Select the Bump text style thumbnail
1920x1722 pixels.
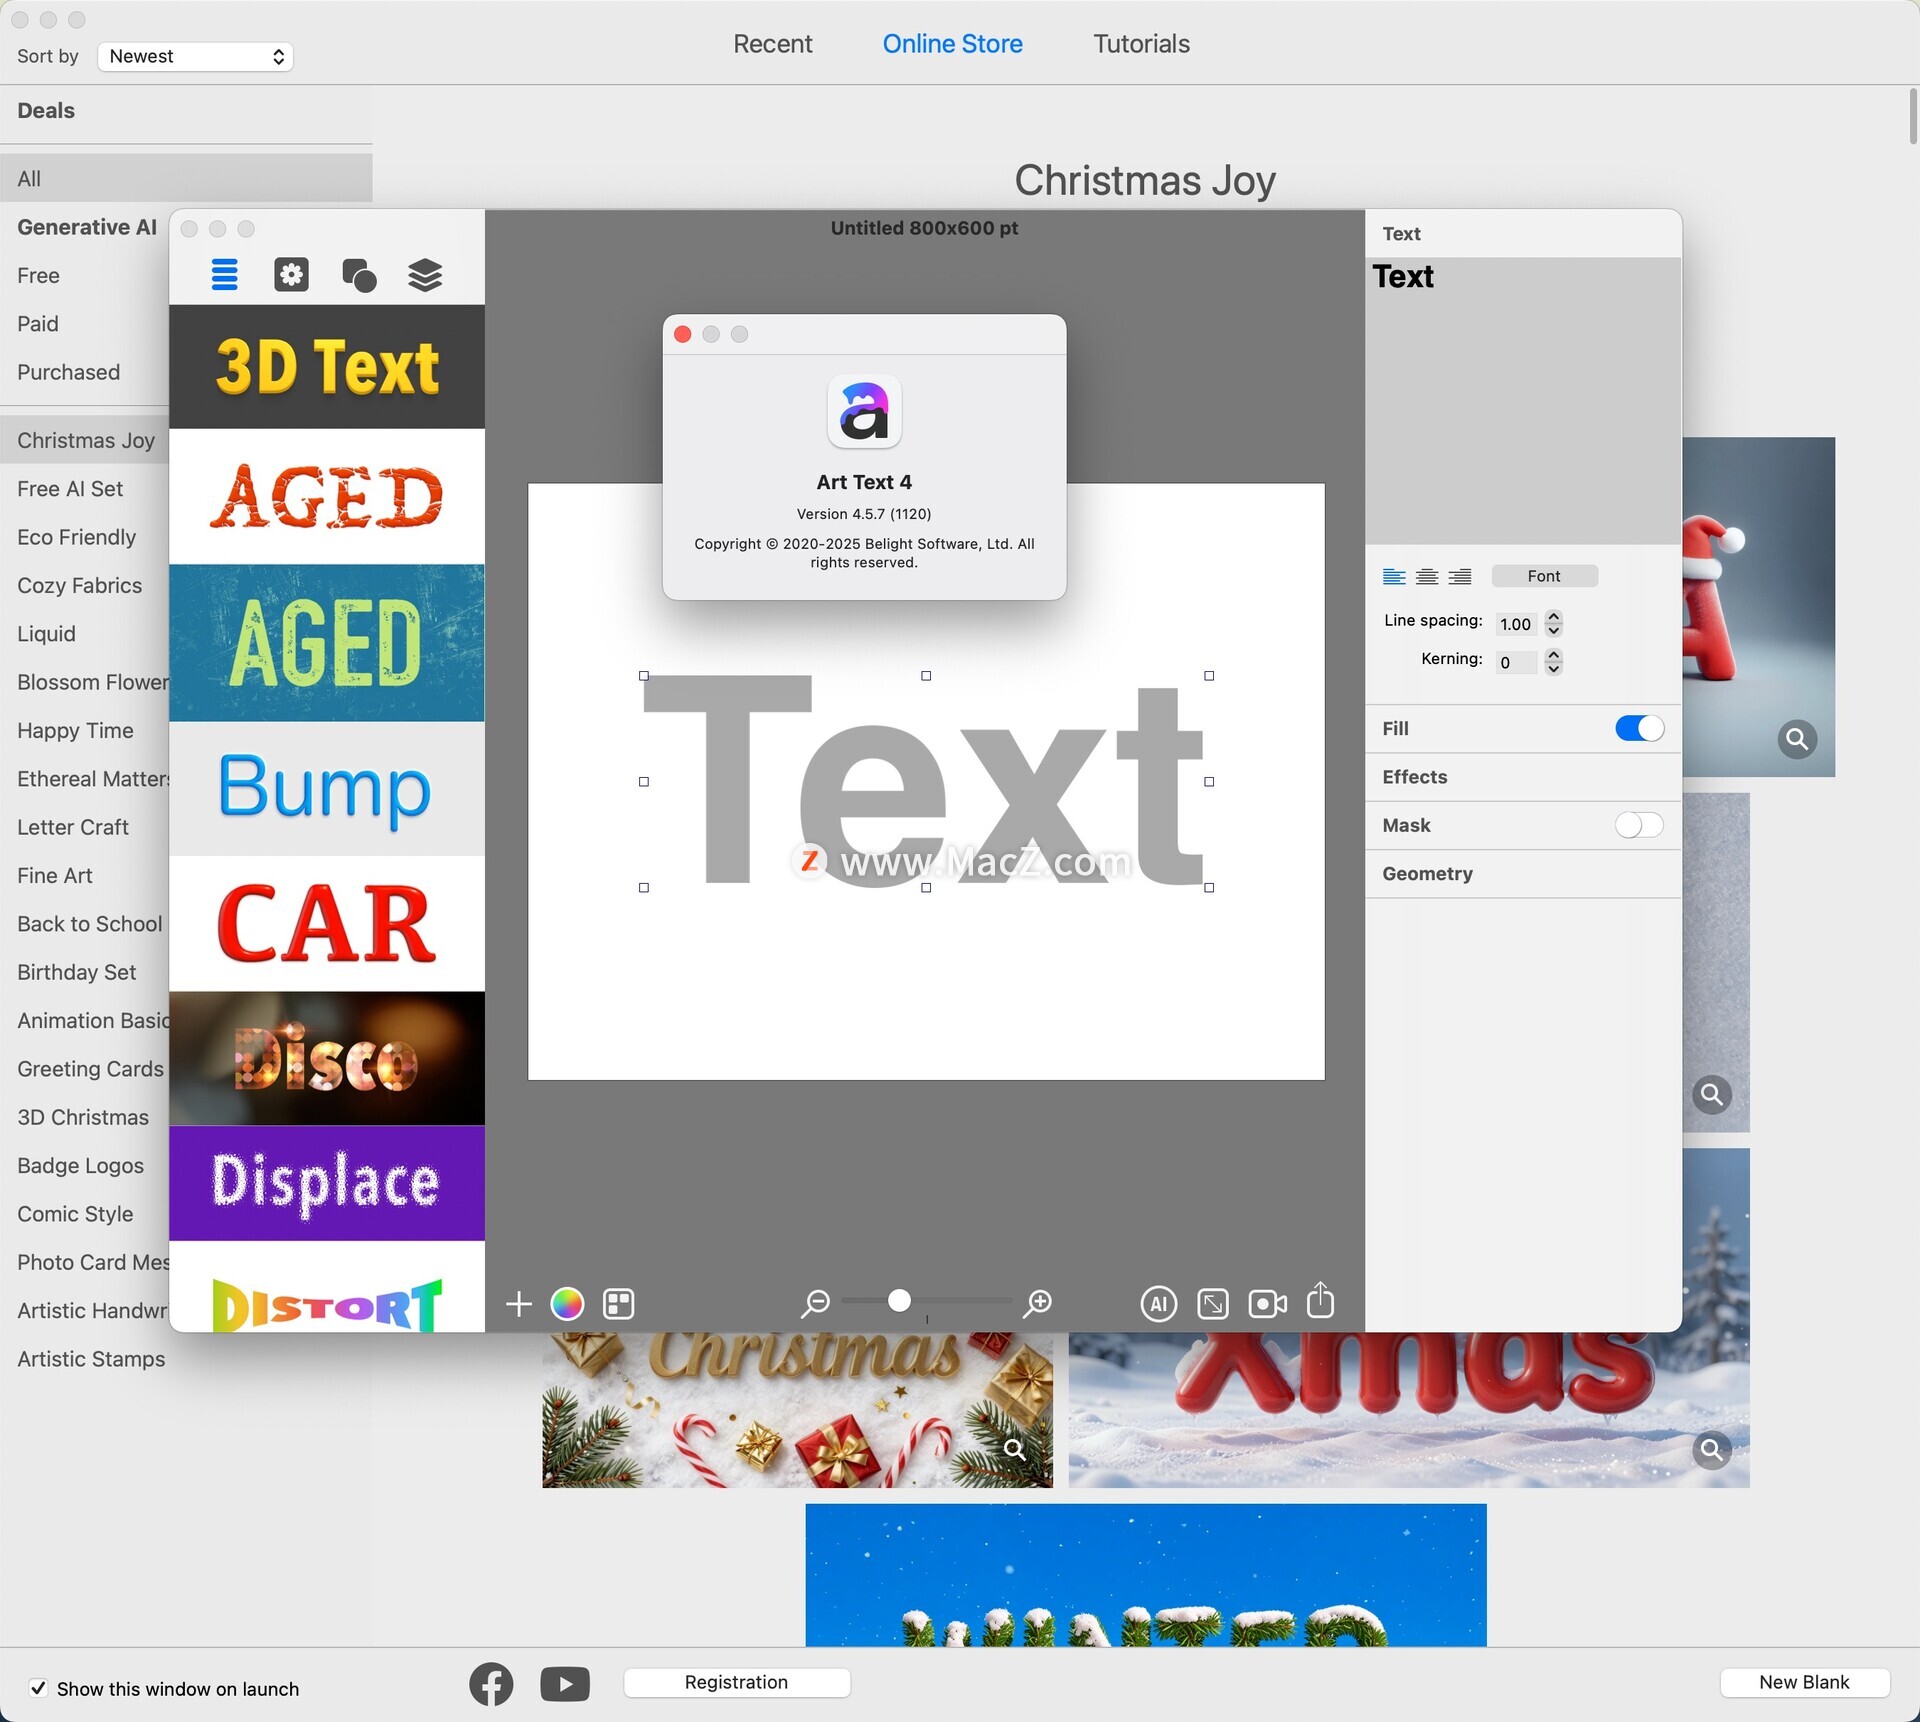326,788
